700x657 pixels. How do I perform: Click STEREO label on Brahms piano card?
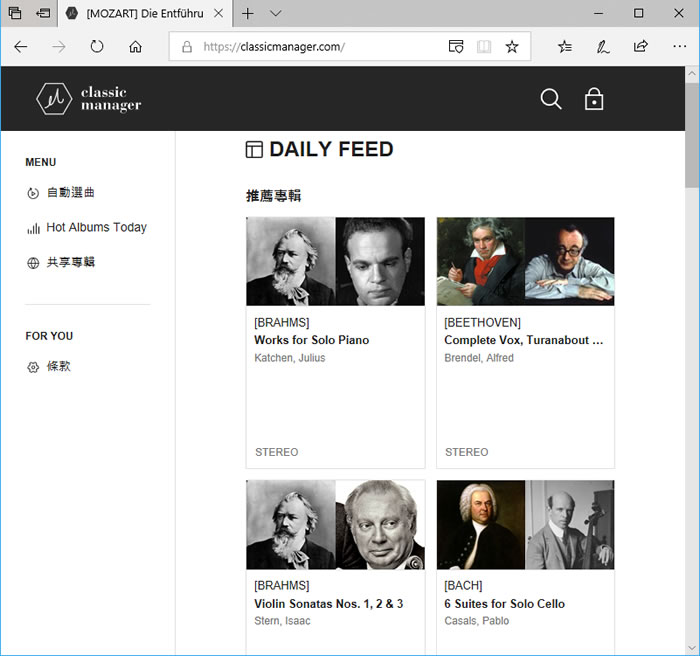pos(276,452)
